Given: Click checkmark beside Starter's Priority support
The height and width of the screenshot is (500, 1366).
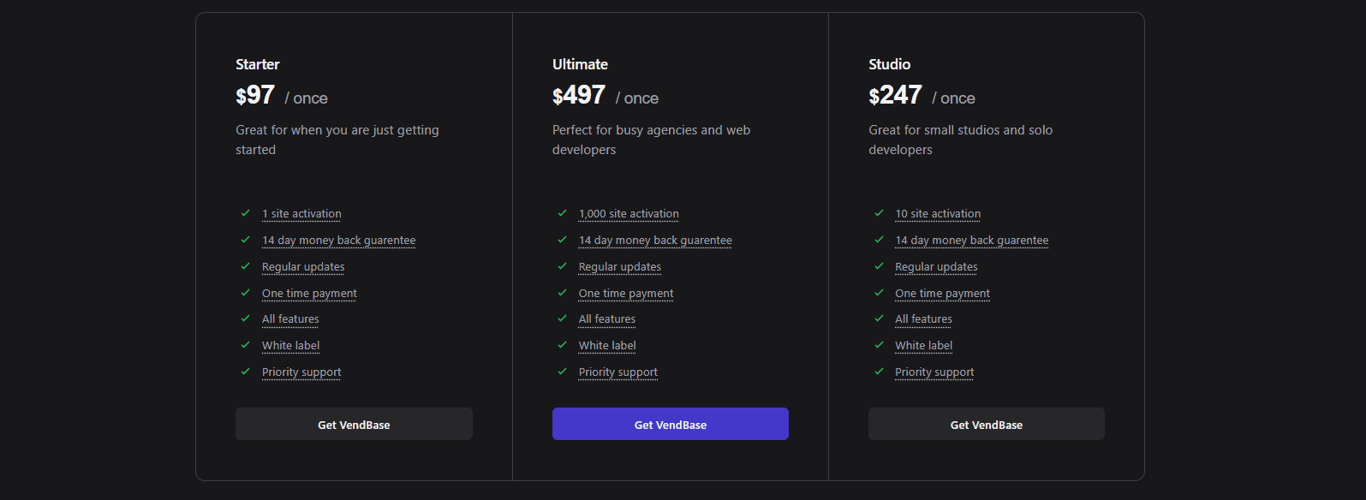Looking at the screenshot, I should tap(245, 371).
